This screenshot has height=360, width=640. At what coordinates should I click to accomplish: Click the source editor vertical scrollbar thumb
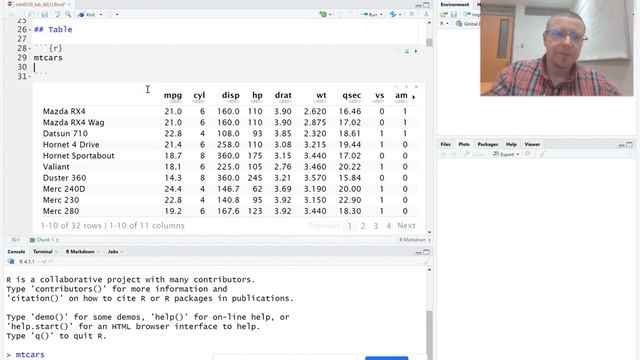429,42
